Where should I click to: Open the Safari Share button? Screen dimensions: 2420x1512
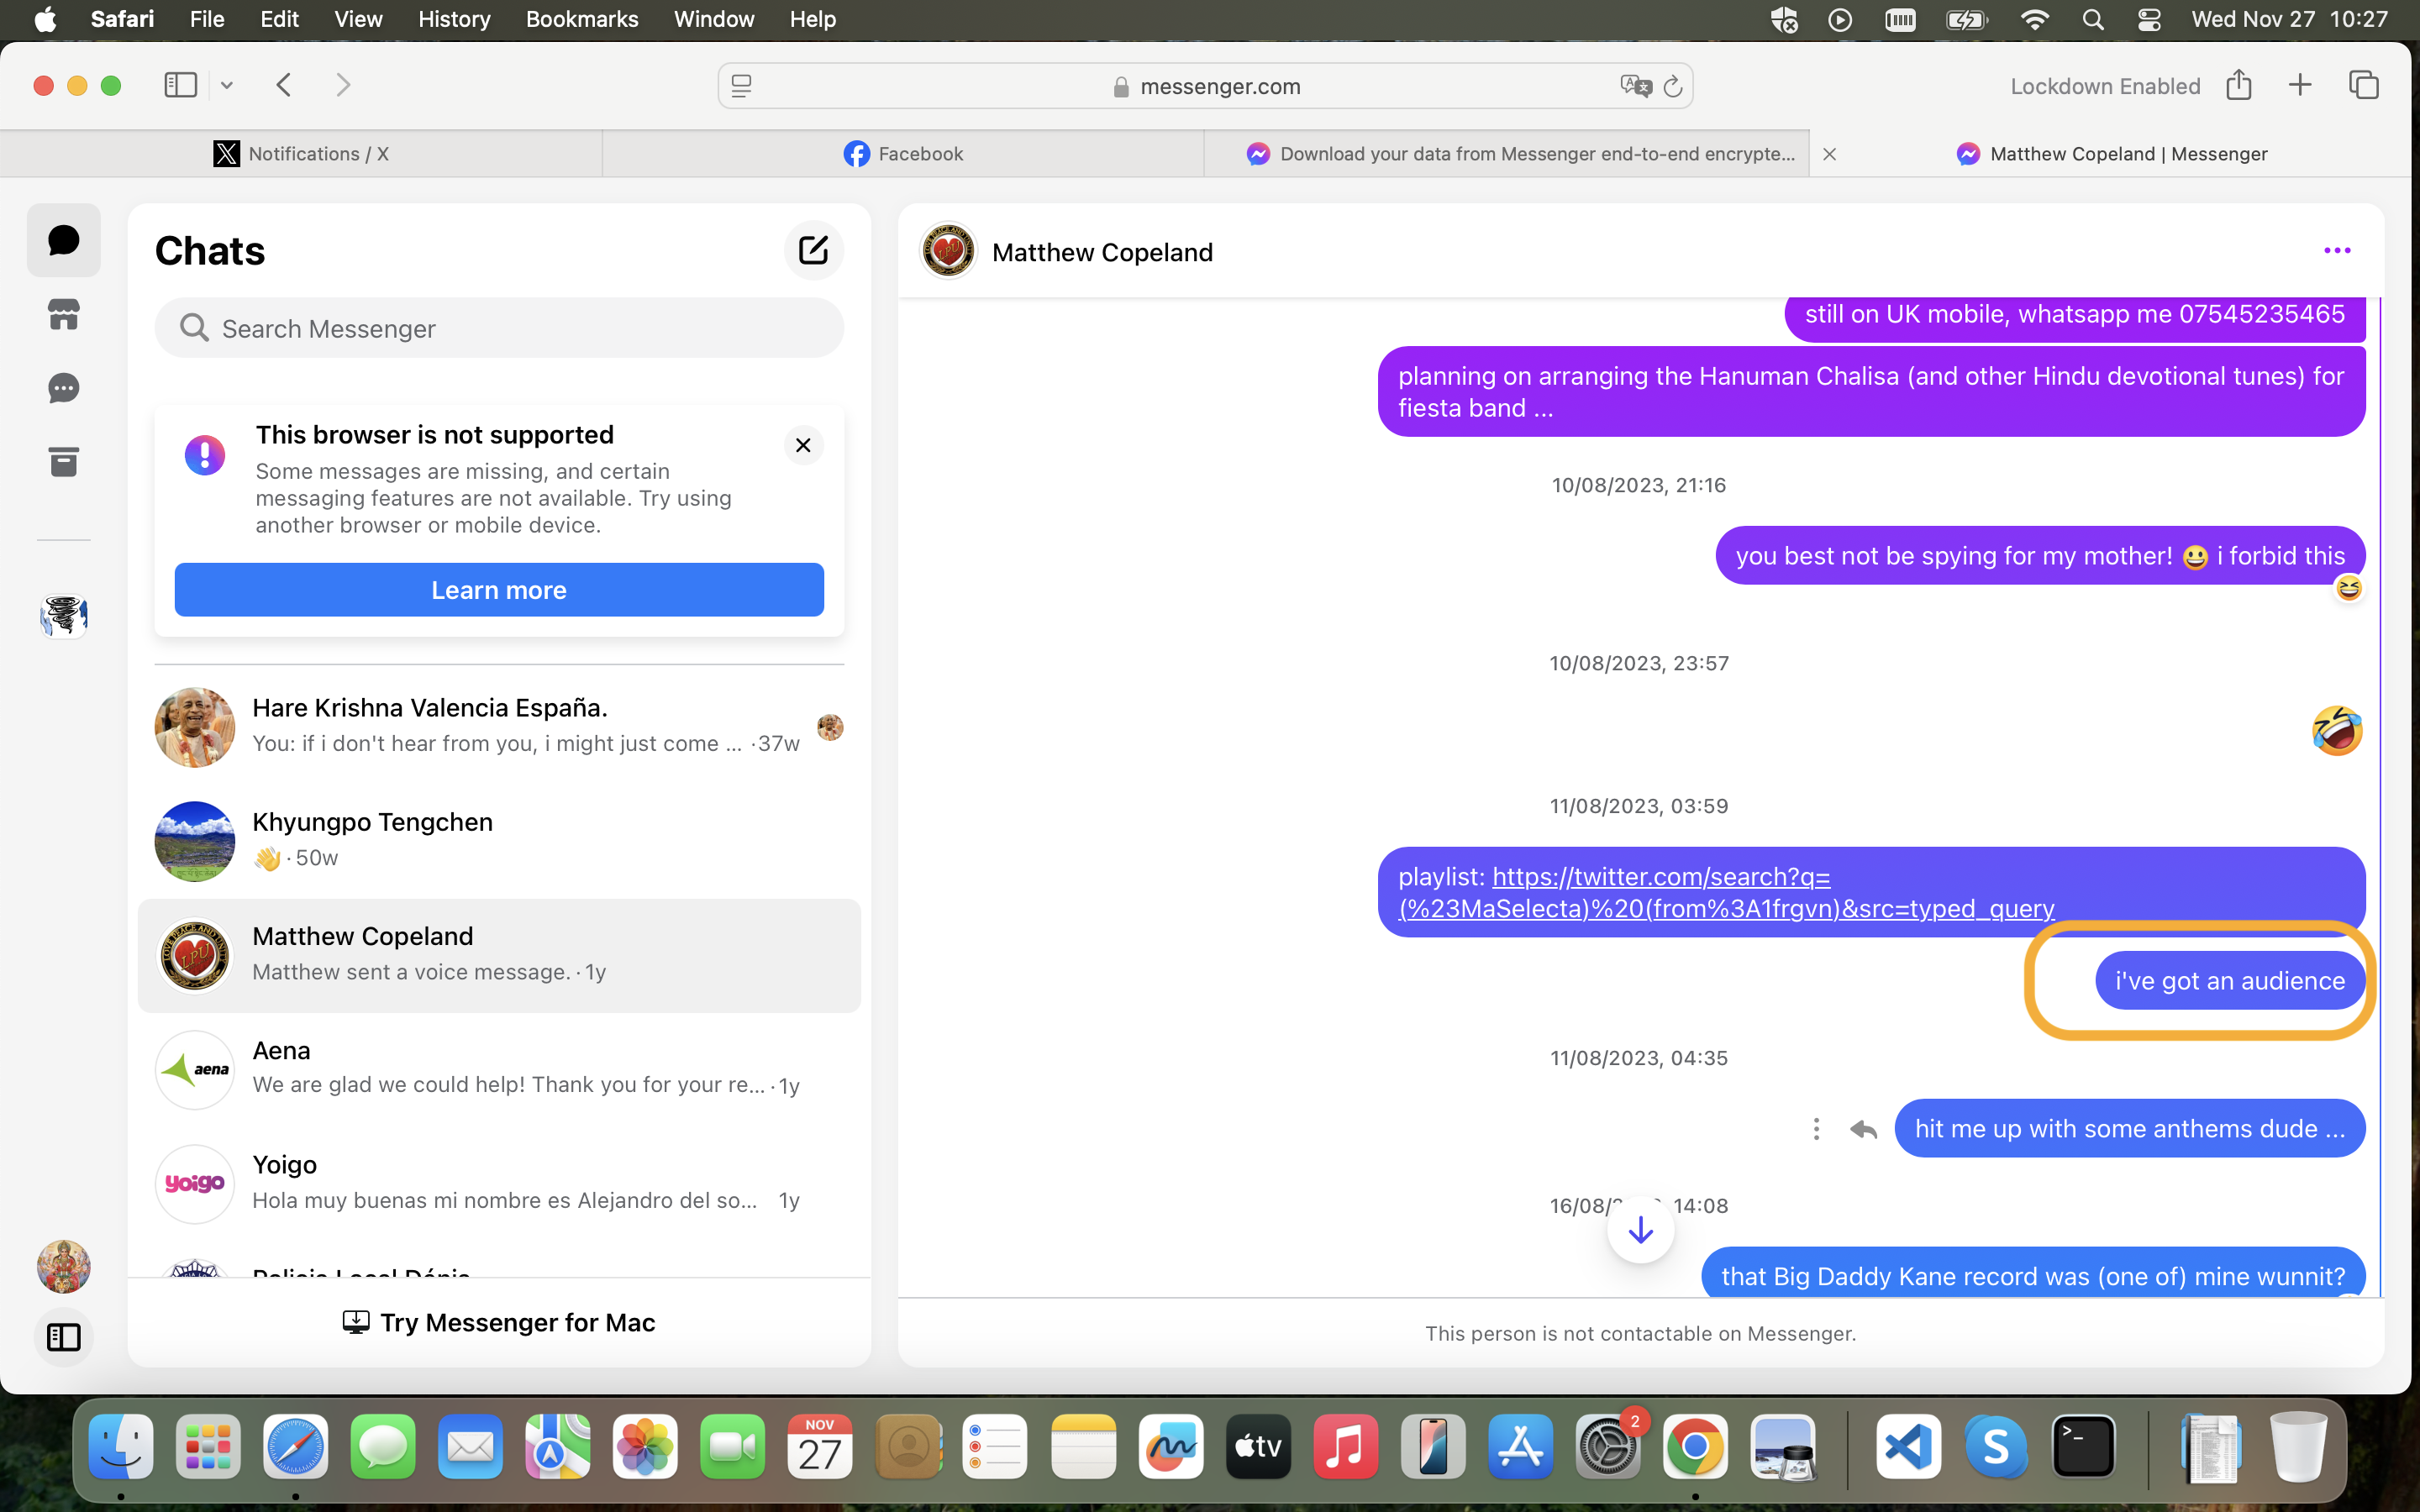2239,85
